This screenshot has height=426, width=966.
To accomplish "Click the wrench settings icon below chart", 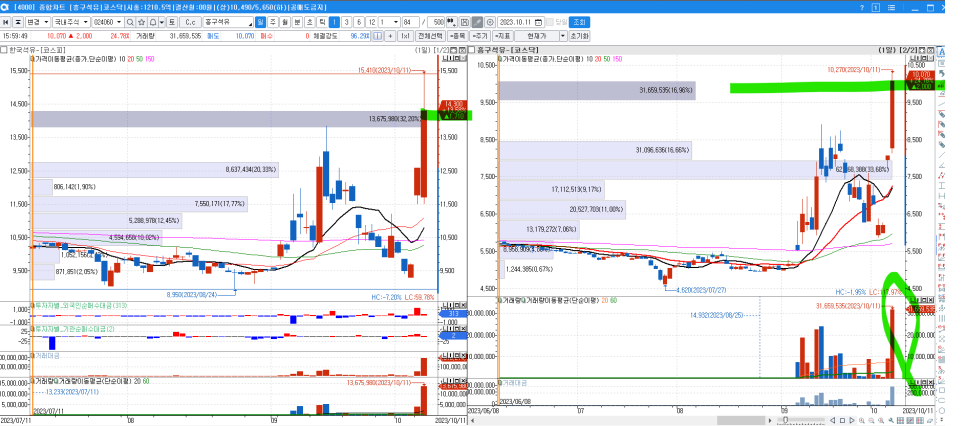I will (x=891, y=420).
